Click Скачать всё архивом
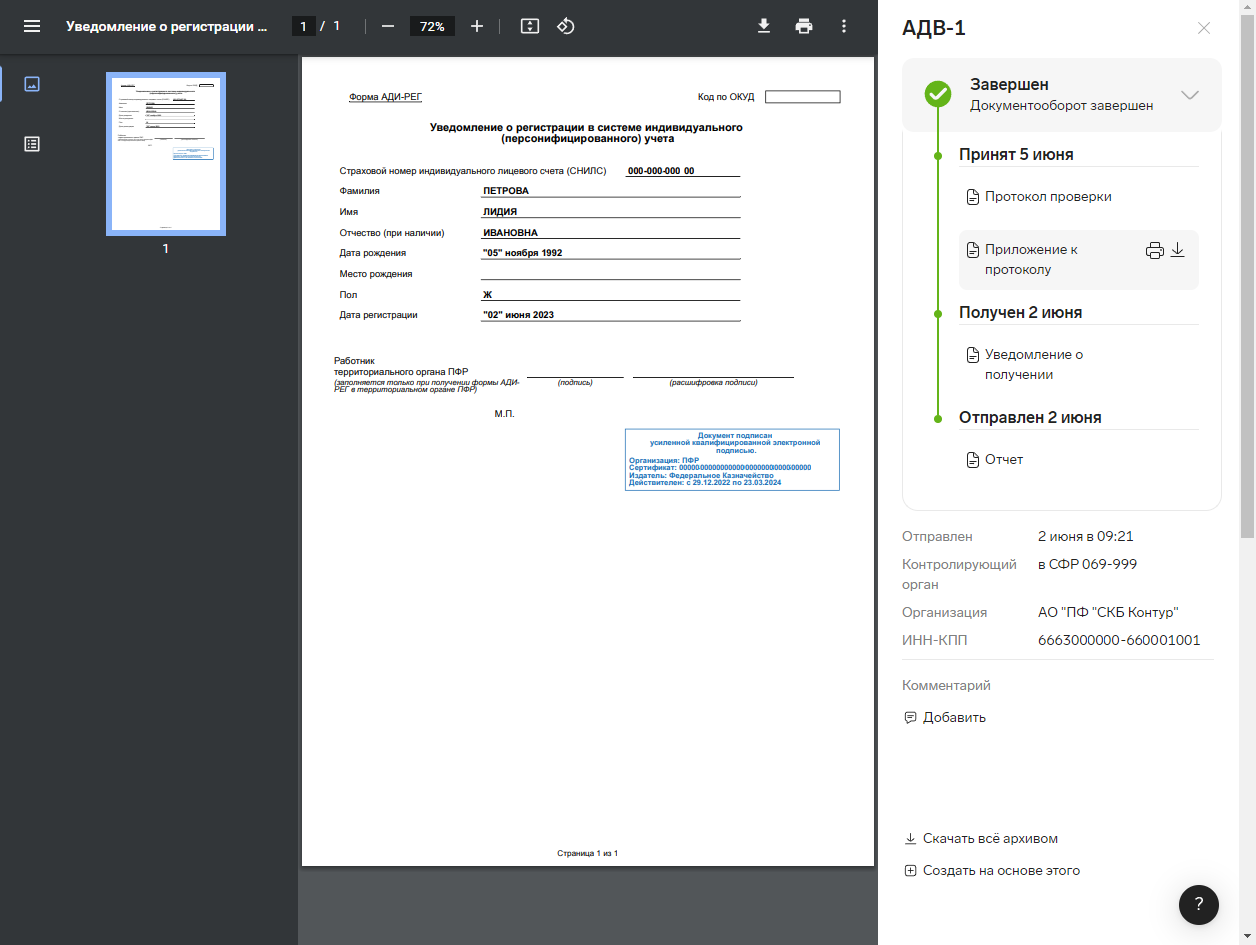Image resolution: width=1256 pixels, height=945 pixels. tap(989, 839)
